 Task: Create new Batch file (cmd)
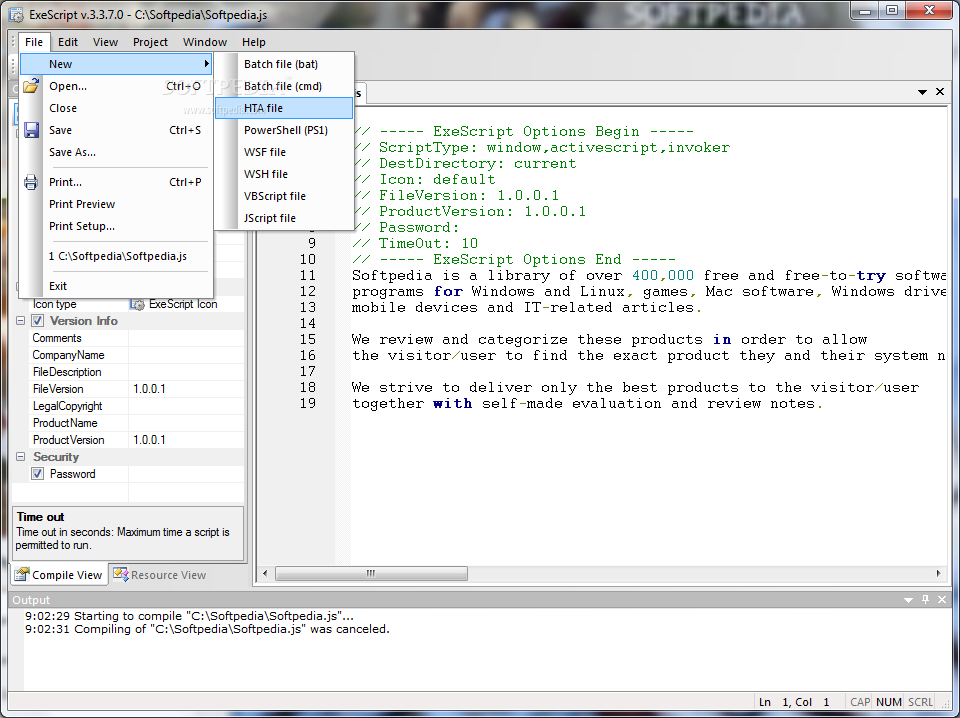click(285, 86)
